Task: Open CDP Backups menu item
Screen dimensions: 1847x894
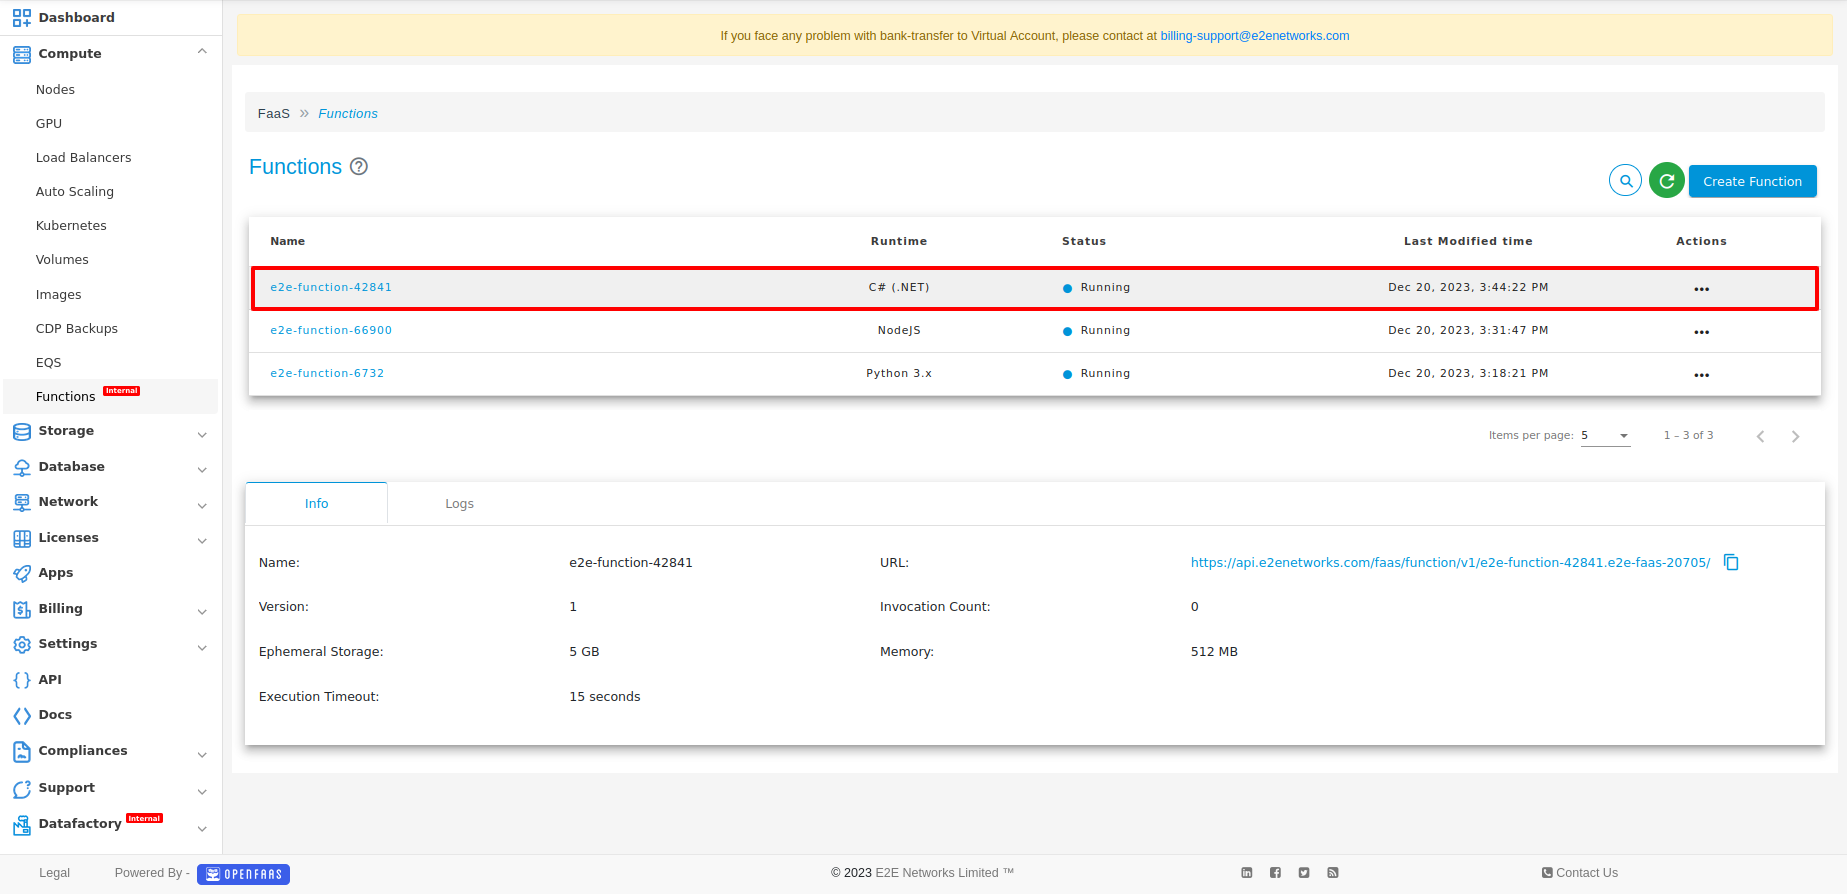Action: 77,329
